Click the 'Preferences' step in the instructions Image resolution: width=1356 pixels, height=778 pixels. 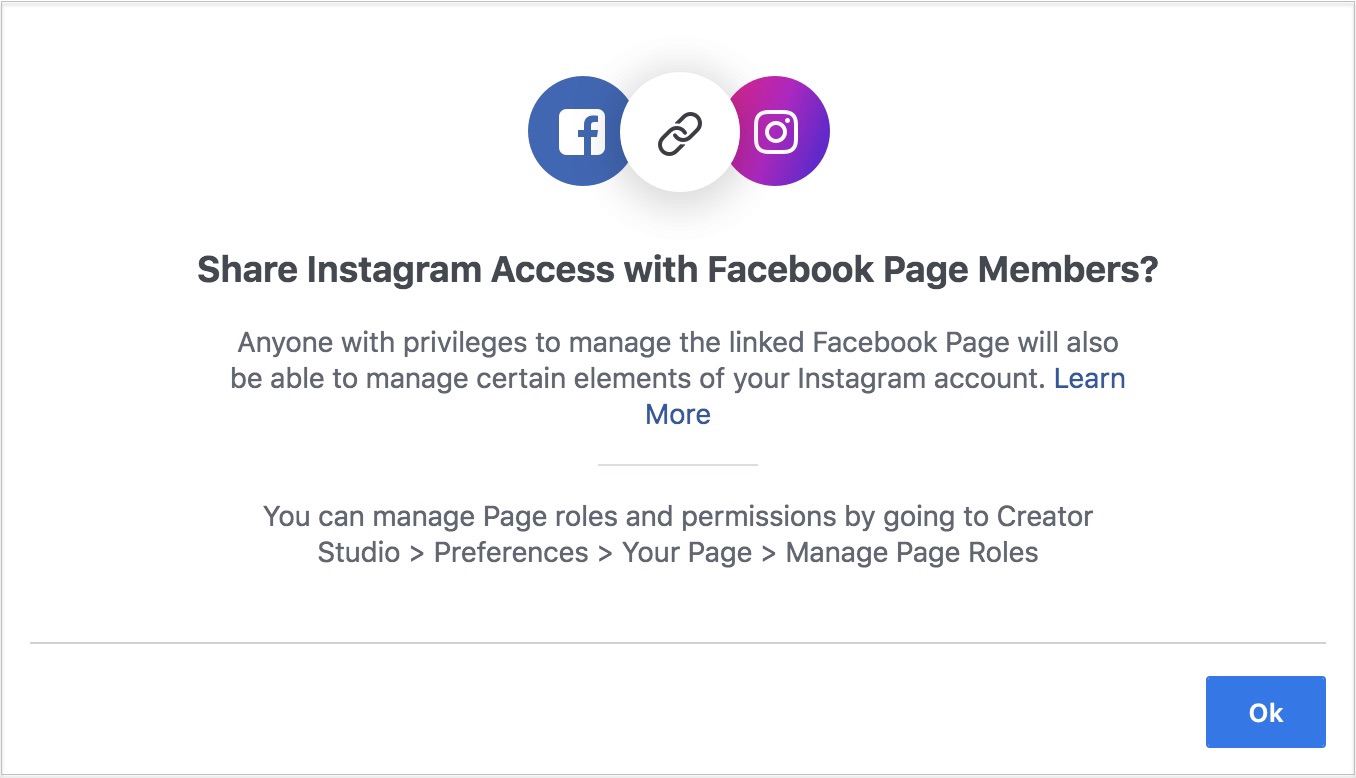coord(510,552)
